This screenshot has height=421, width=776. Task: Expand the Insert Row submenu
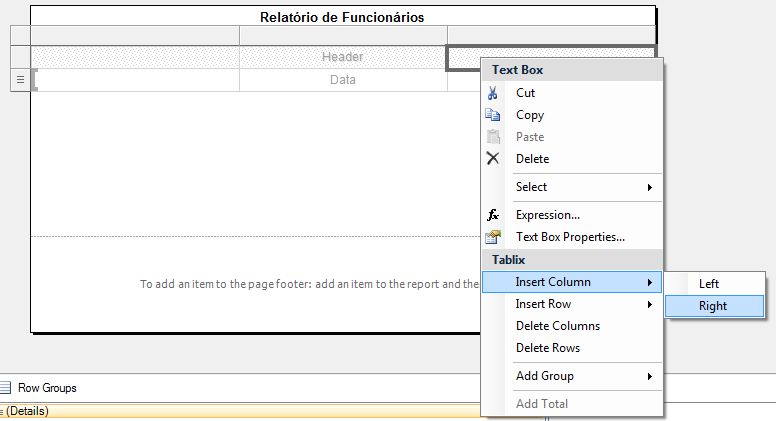pyautogui.click(x=583, y=304)
